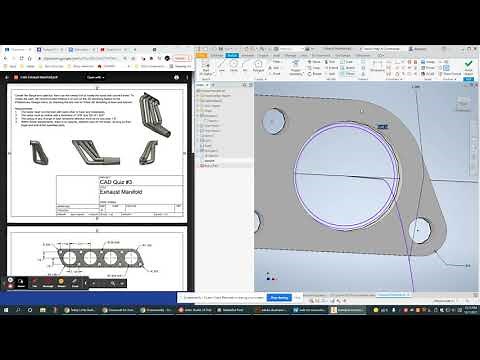Select the Offset tool
The height and width of the screenshot is (360, 480).
click(x=348, y=74)
